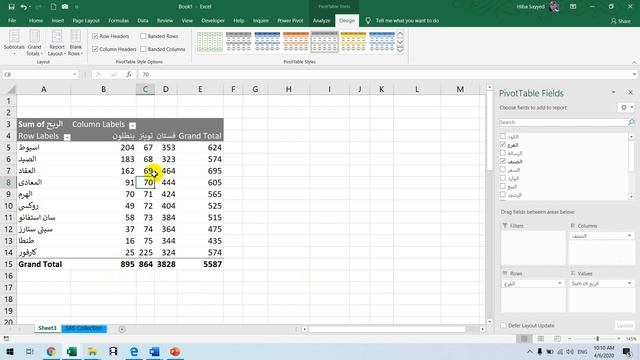The height and width of the screenshot is (360, 640).
Task: Uncheck the Row Headers checkbox
Action: pos(95,36)
